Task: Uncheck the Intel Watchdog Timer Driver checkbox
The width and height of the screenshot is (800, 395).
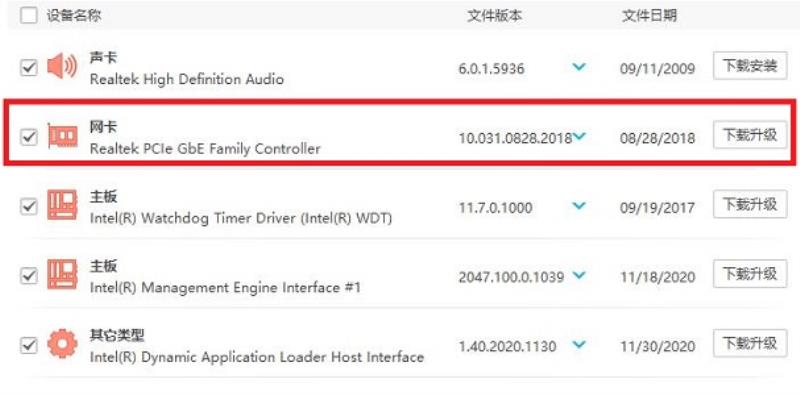Action: point(29,207)
